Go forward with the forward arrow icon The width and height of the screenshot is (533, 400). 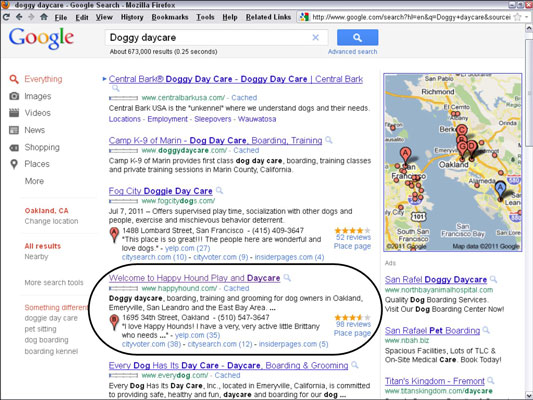pyautogui.click(x=31, y=17)
